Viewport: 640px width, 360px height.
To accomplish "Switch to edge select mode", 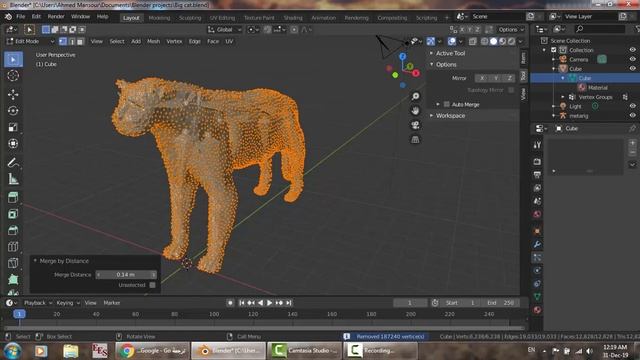I will click(x=72, y=41).
